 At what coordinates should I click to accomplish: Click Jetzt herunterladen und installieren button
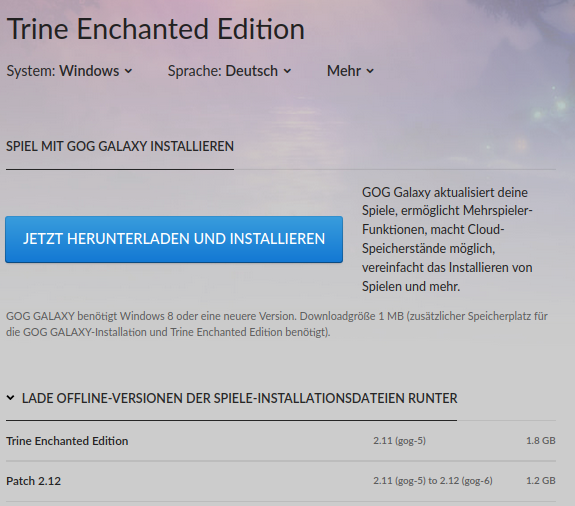point(174,239)
